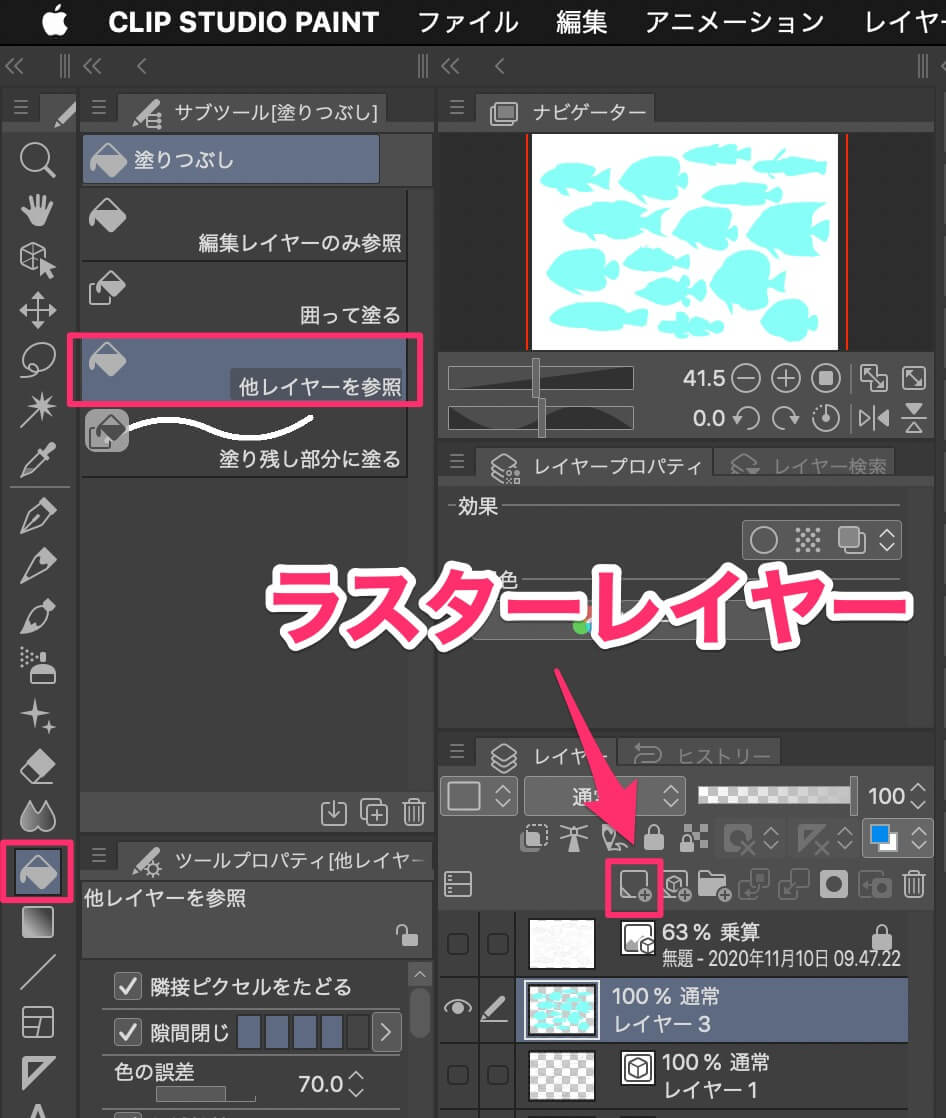The image size is (946, 1118).
Task: Click the New Raster Layer icon
Action: point(634,885)
